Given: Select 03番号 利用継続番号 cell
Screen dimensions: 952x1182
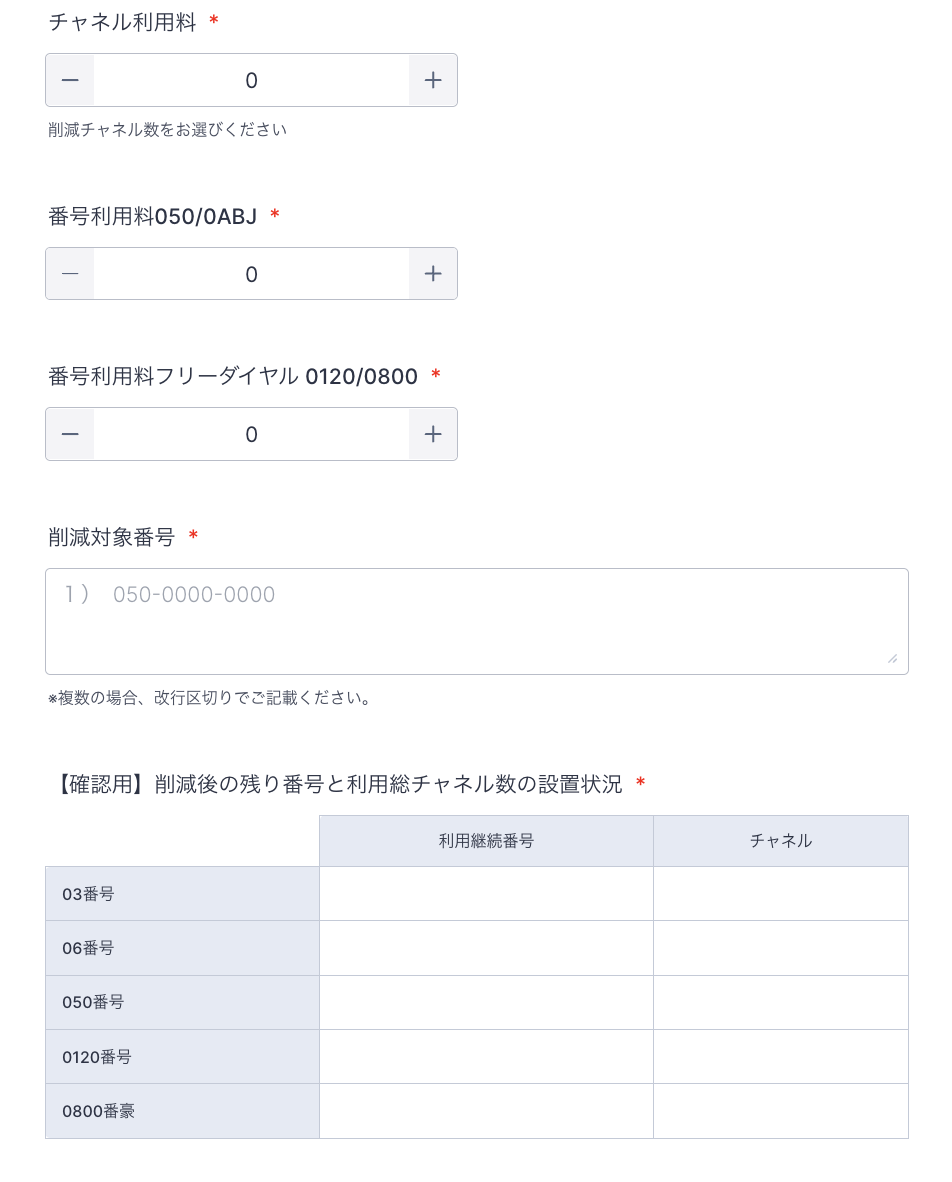Looking at the screenshot, I should [x=486, y=894].
